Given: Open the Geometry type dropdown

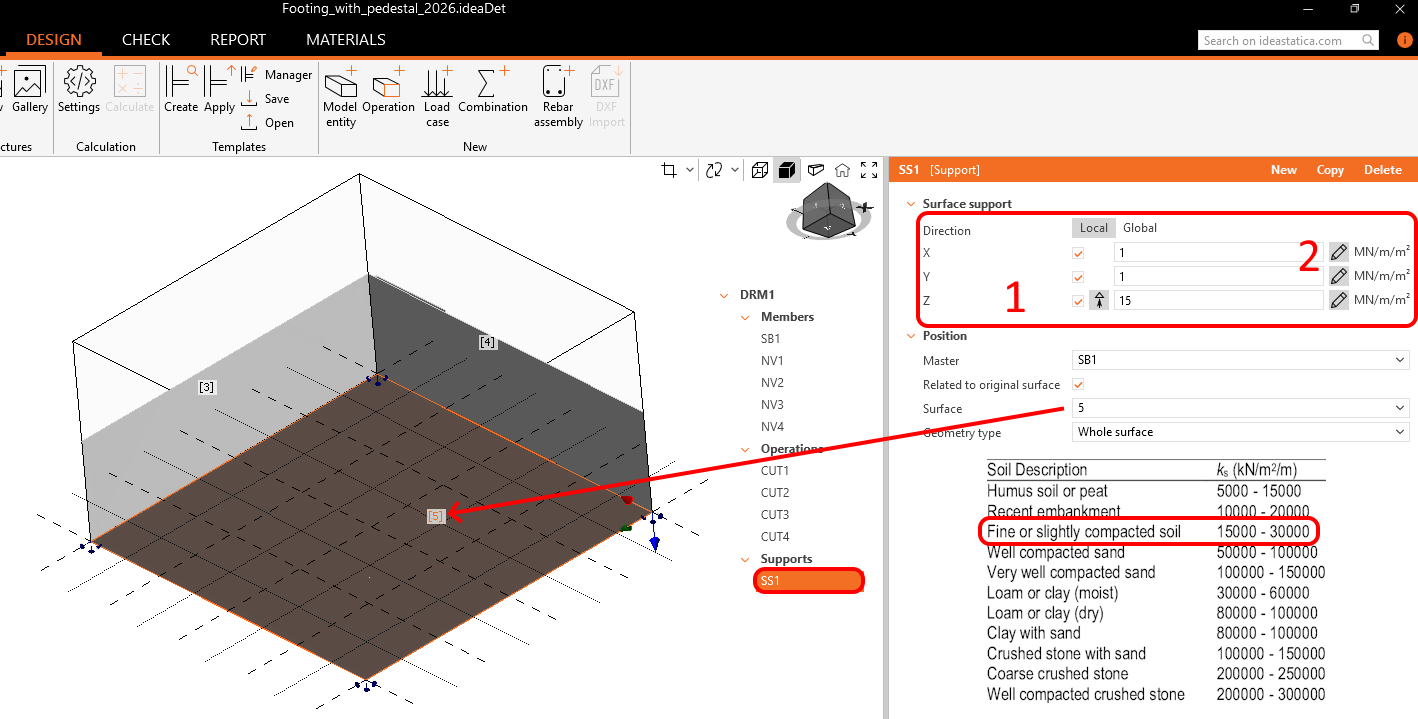Looking at the screenshot, I should 1240,432.
